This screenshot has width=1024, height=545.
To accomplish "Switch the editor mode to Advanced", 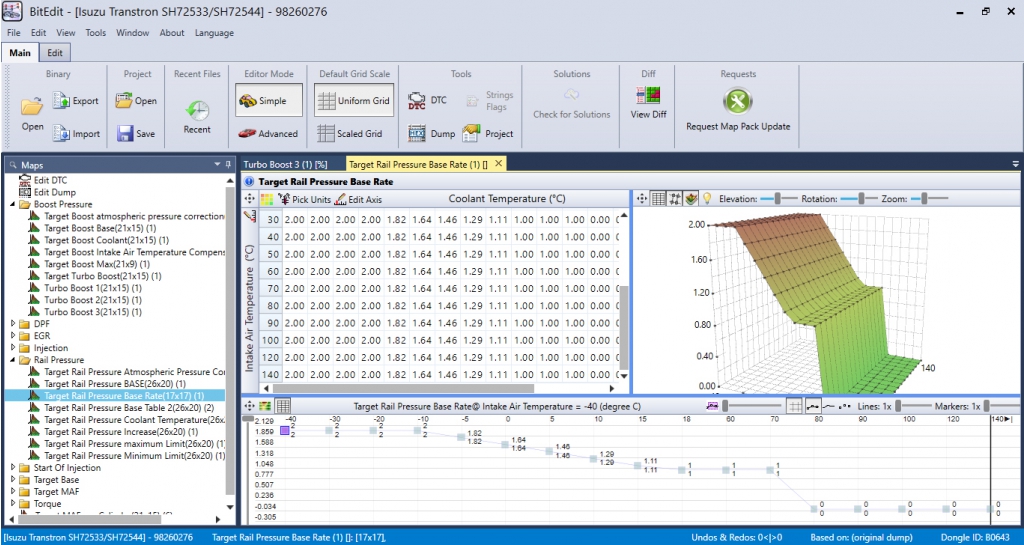I will click(267, 133).
